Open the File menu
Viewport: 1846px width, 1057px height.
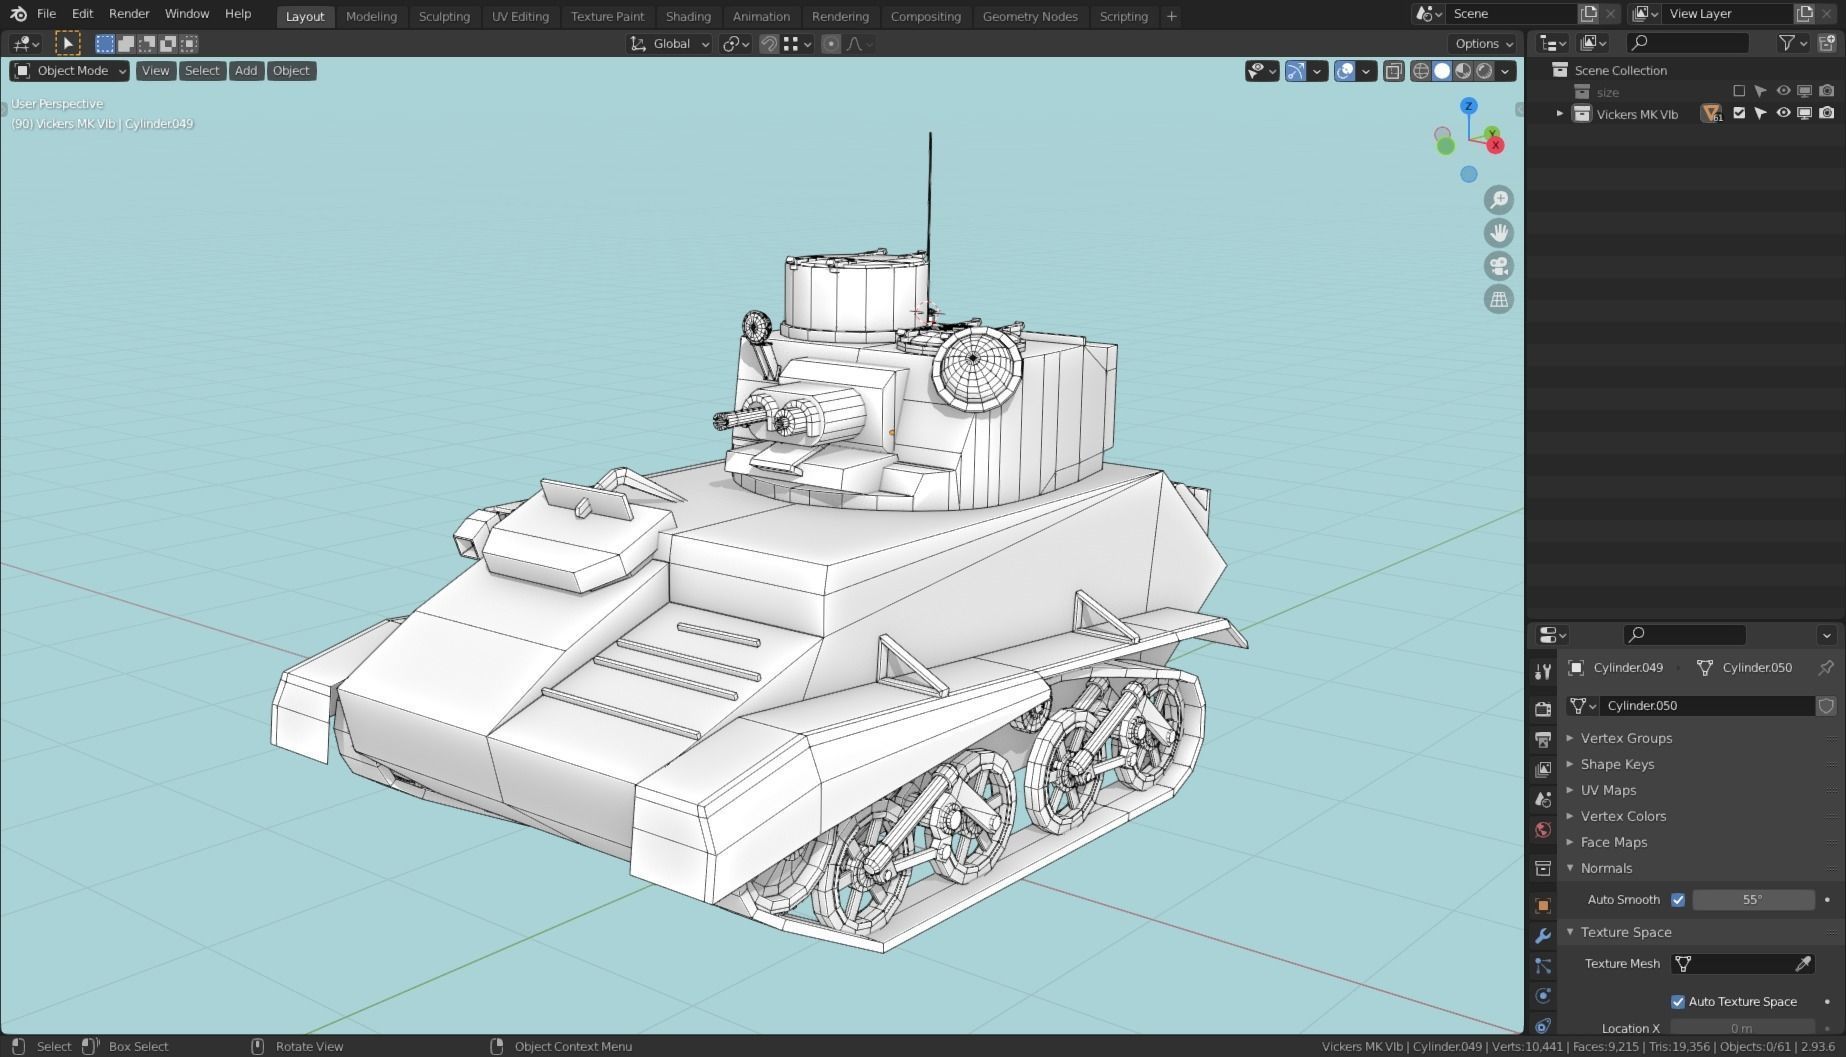coord(46,14)
